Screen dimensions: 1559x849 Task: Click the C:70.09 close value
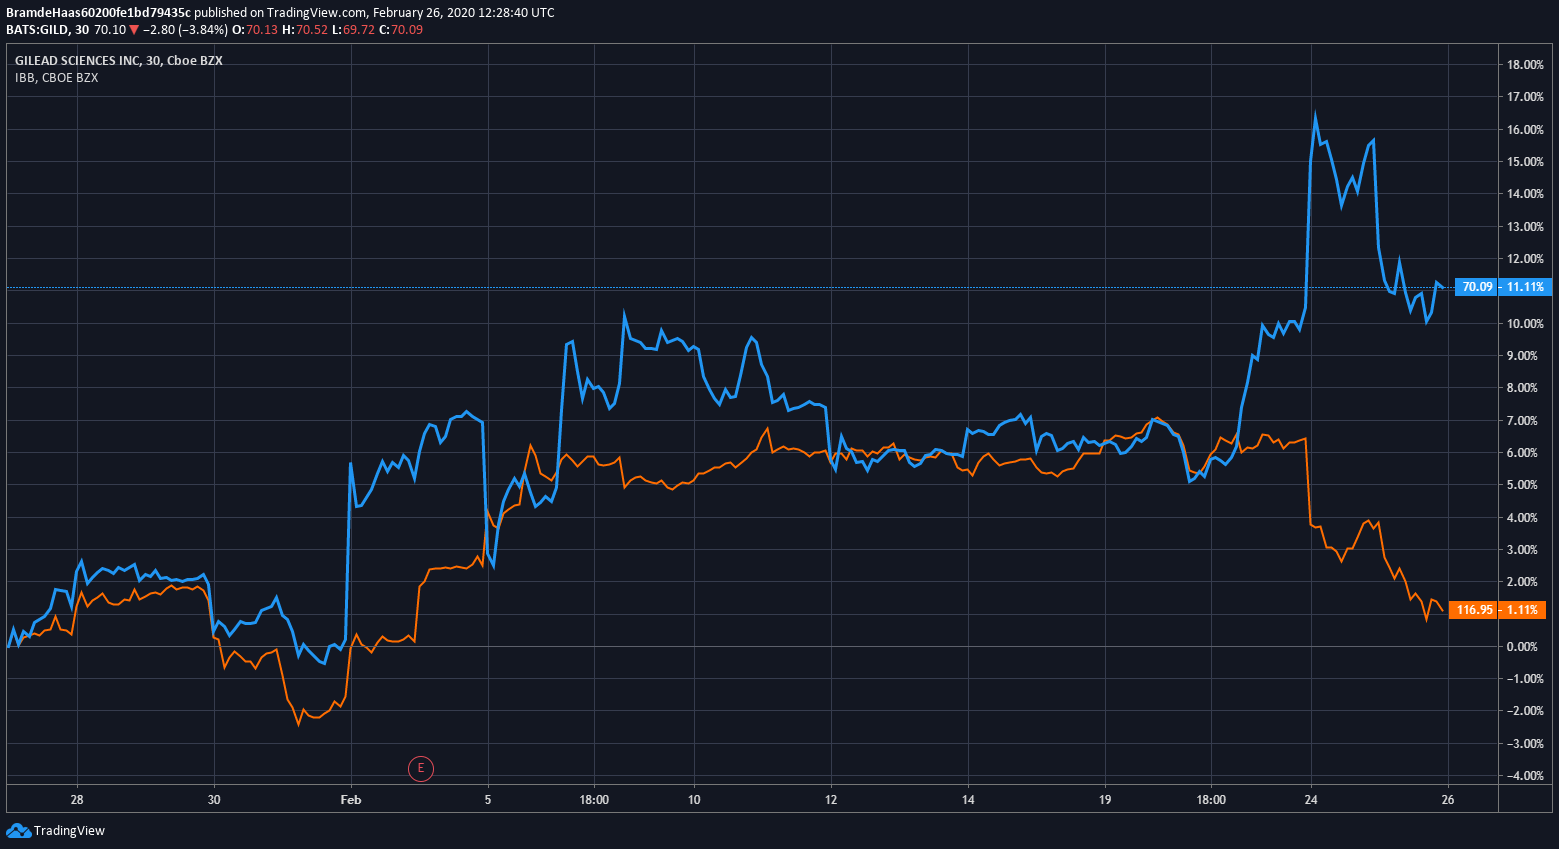[x=401, y=30]
